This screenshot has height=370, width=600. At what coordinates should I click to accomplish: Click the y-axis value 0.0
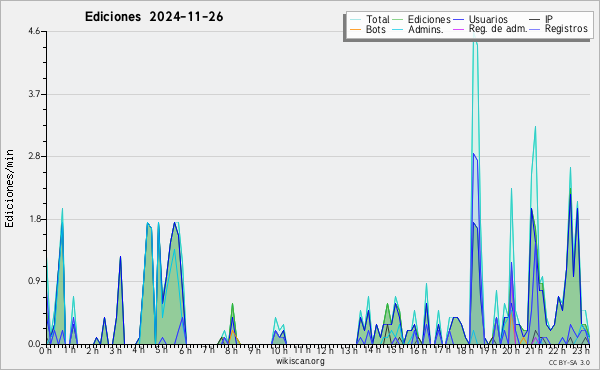coord(34,344)
